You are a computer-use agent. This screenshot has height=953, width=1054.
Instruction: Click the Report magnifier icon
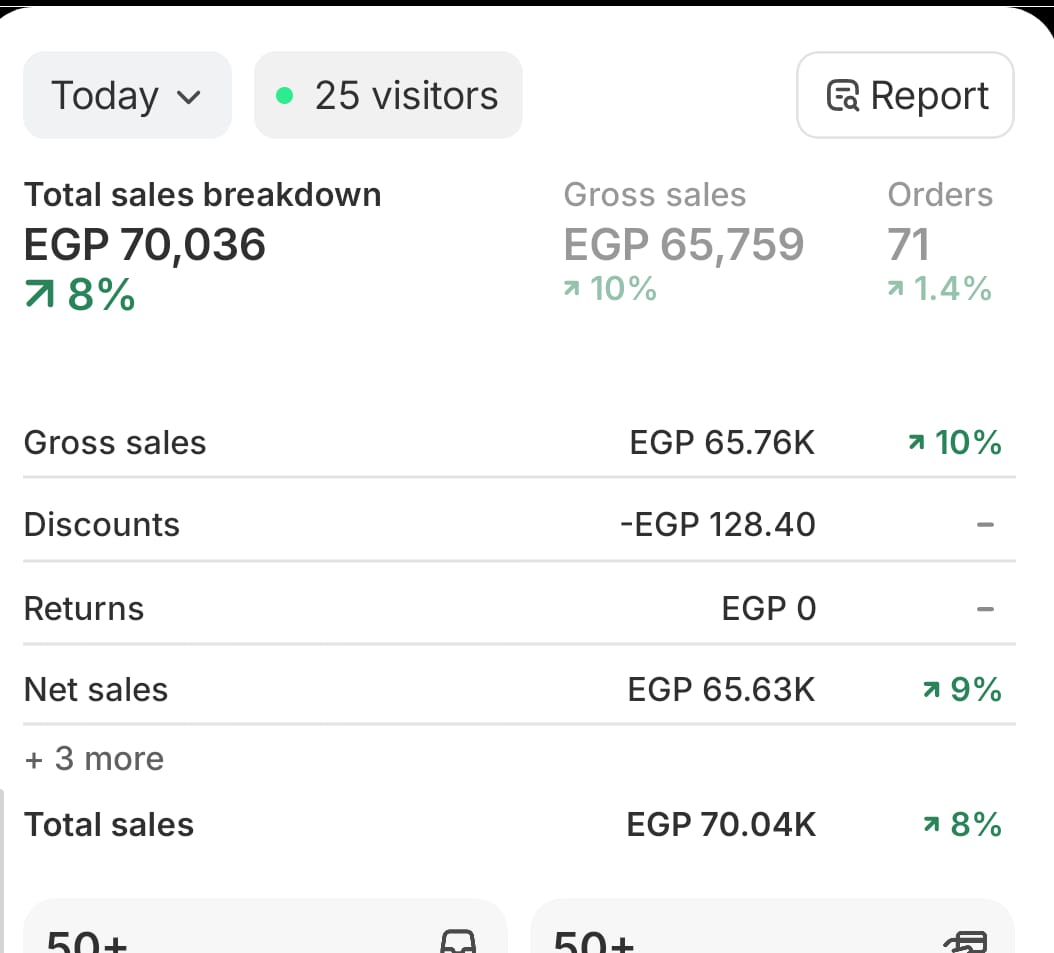point(843,97)
